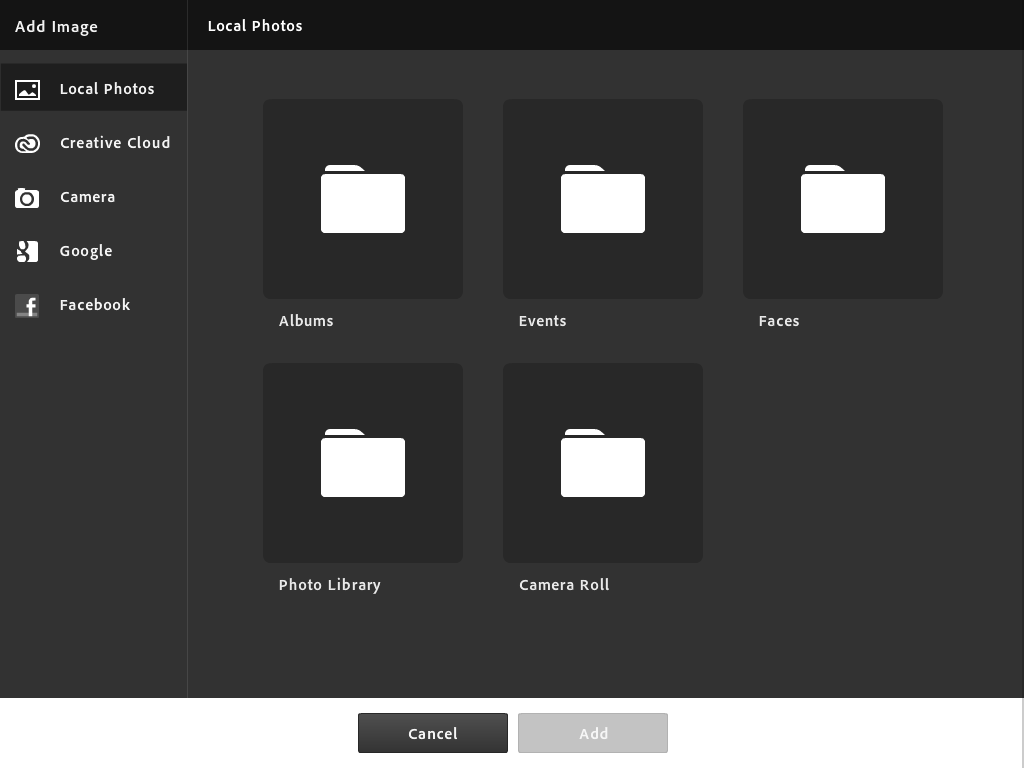
Task: Open the Camera Roll folder icon
Action: (x=602, y=463)
